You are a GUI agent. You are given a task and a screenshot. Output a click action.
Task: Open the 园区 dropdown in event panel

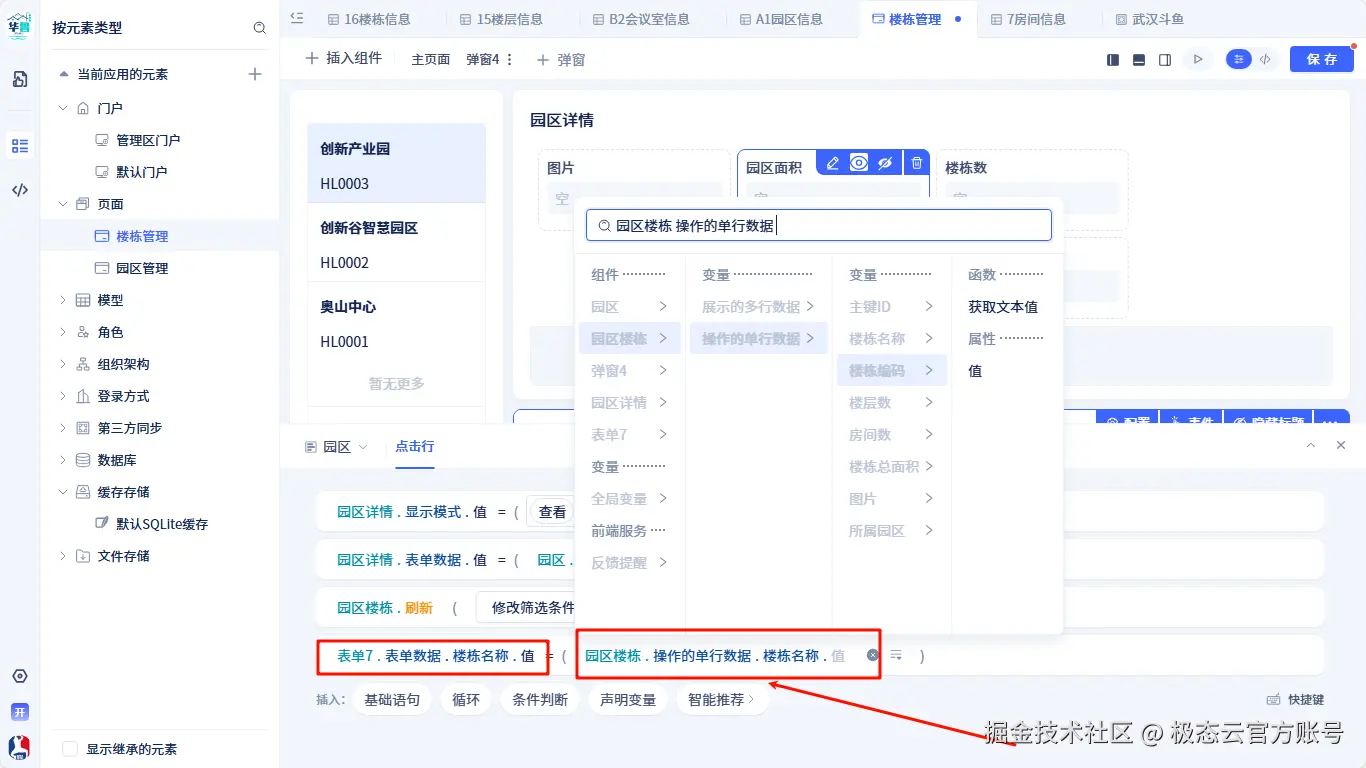[x=337, y=447]
